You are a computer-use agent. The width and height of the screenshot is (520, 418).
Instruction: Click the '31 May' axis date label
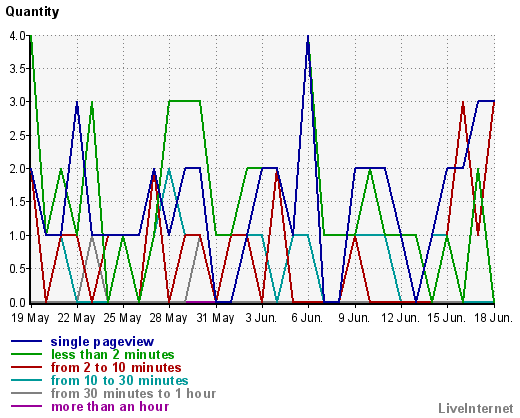(215, 318)
